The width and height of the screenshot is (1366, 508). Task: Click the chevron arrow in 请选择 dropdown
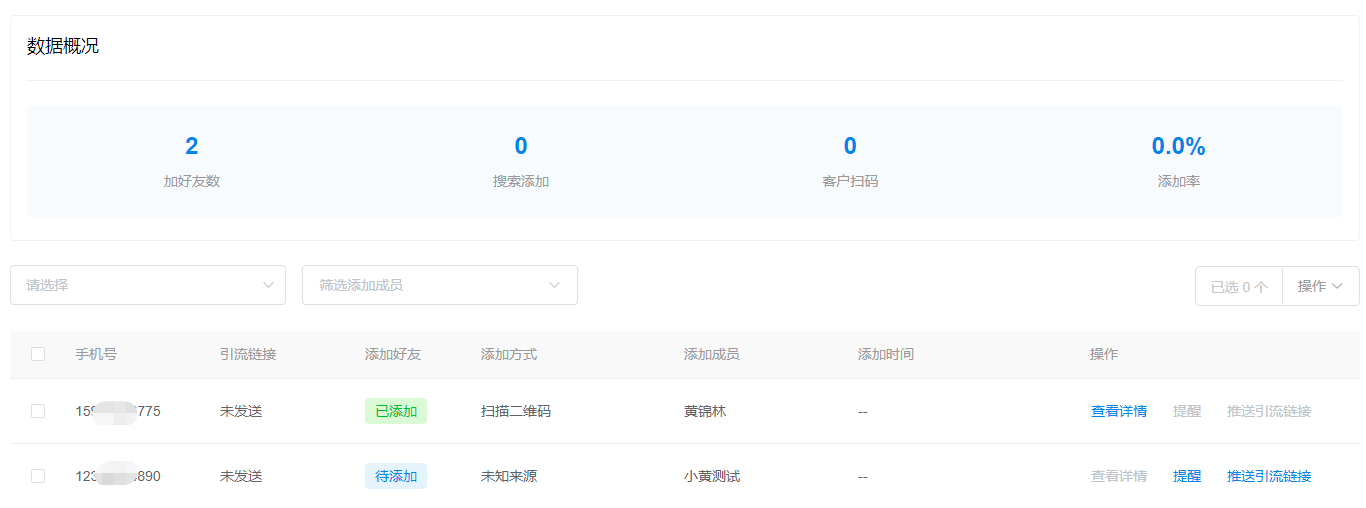click(x=268, y=285)
